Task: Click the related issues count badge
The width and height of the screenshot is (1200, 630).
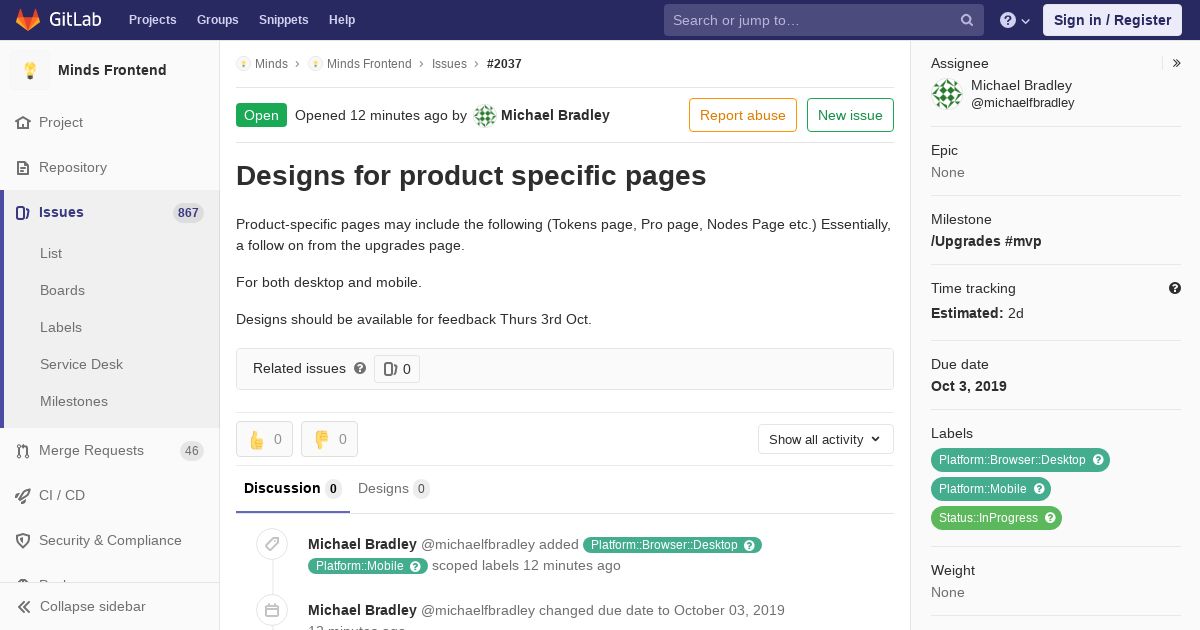Action: click(x=397, y=369)
